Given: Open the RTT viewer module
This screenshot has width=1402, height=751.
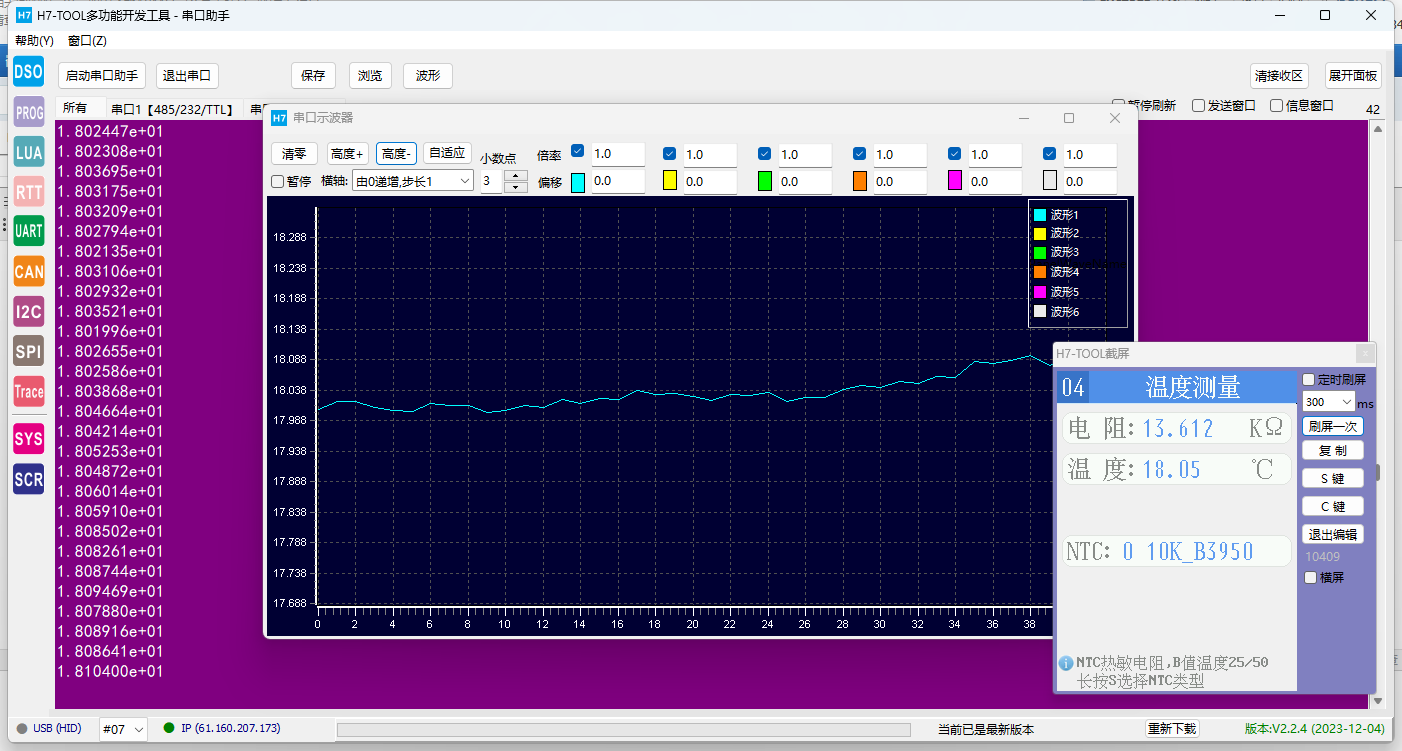Looking at the screenshot, I should [28, 192].
